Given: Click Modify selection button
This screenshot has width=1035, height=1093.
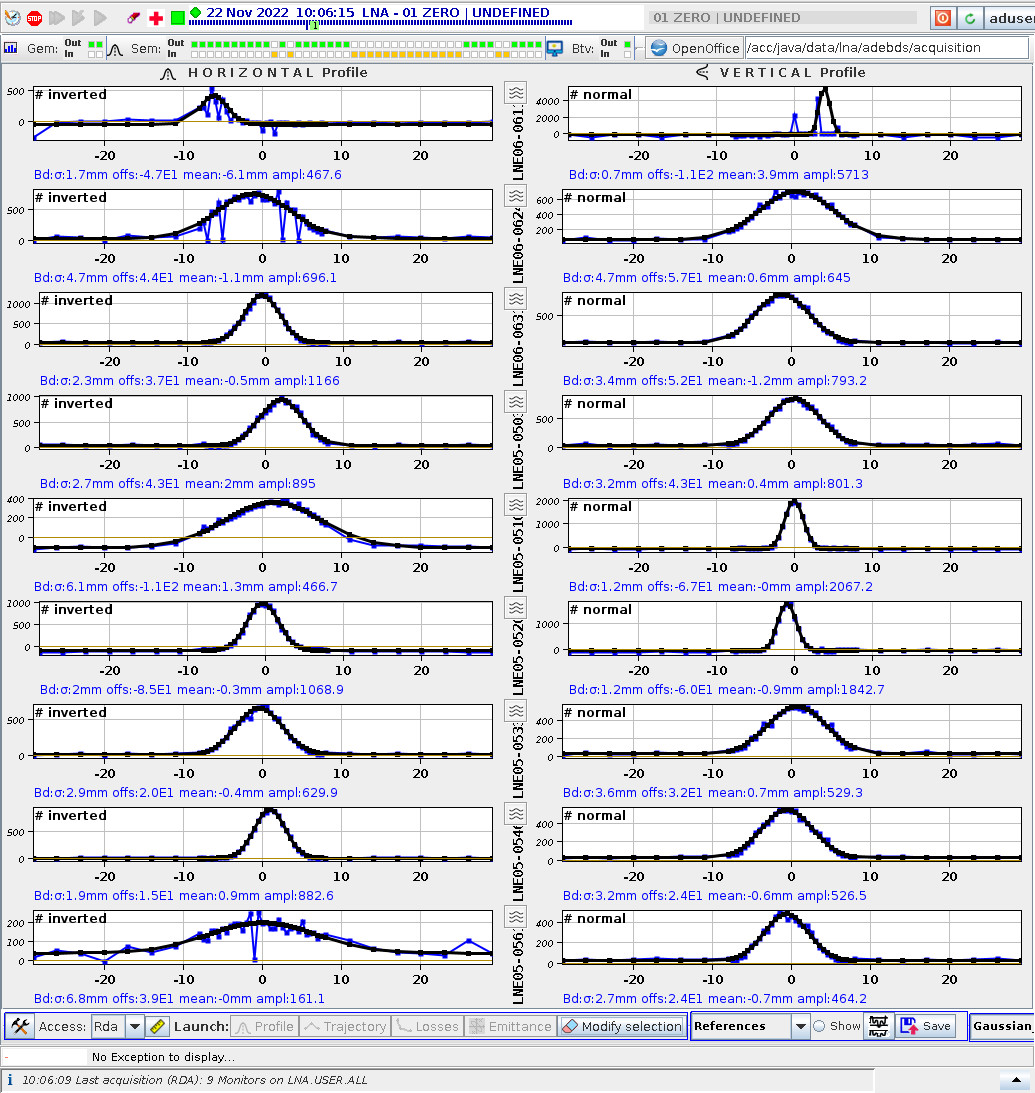Looking at the screenshot, I should pos(622,1026).
